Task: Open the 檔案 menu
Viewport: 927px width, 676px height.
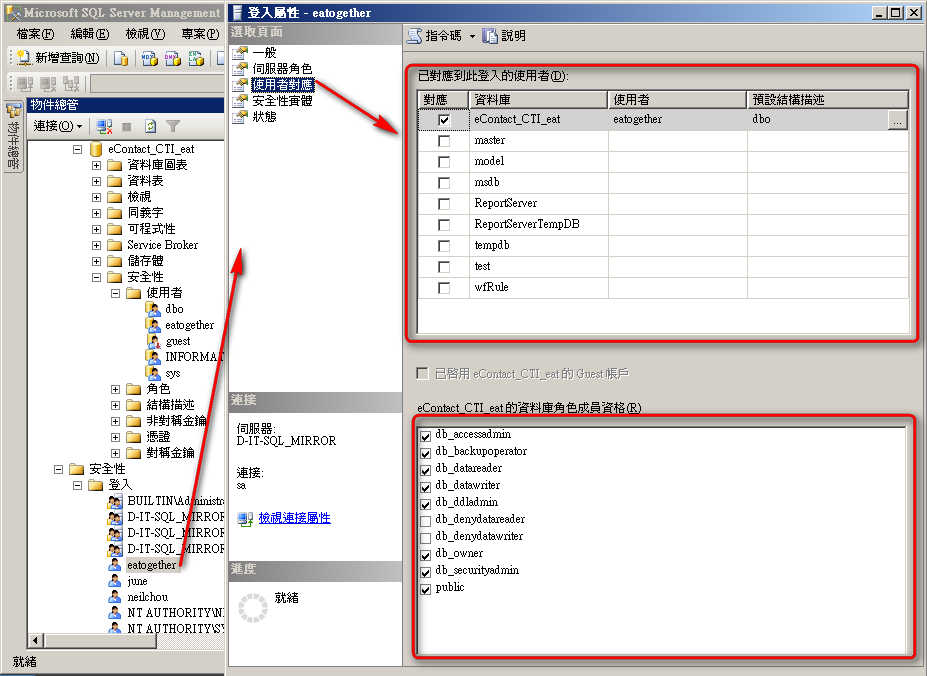Action: click(x=35, y=34)
